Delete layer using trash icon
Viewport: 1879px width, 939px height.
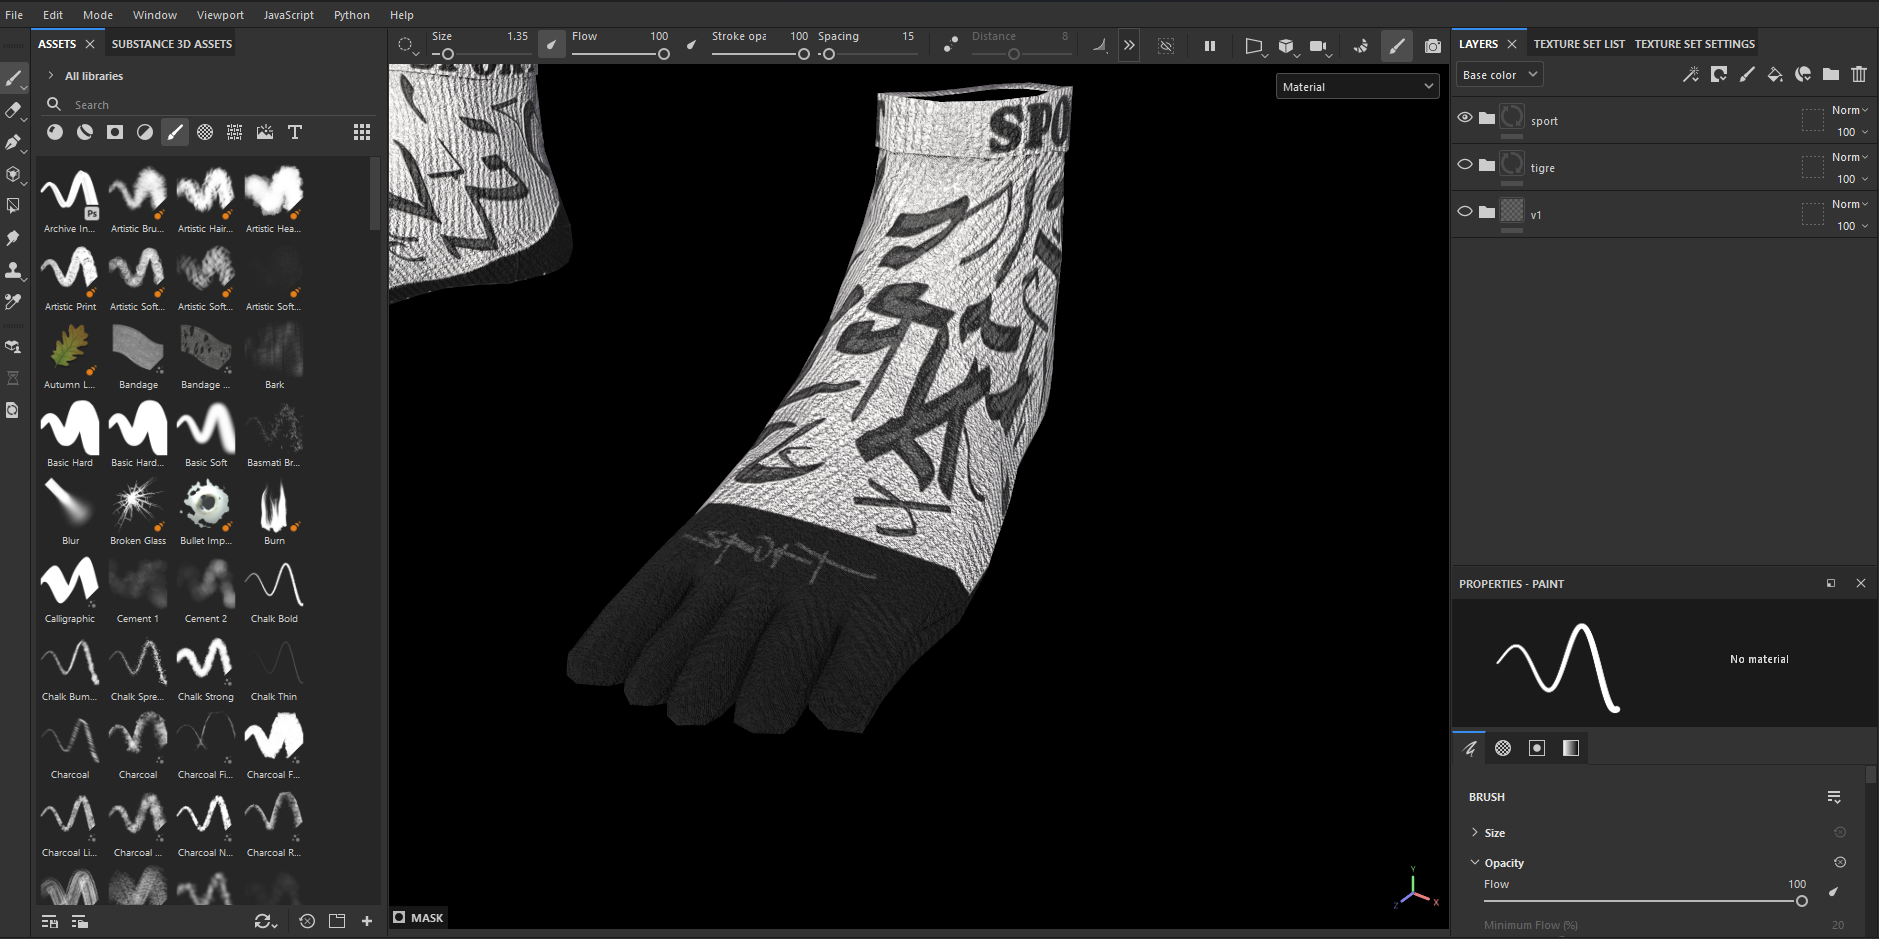pos(1859,74)
